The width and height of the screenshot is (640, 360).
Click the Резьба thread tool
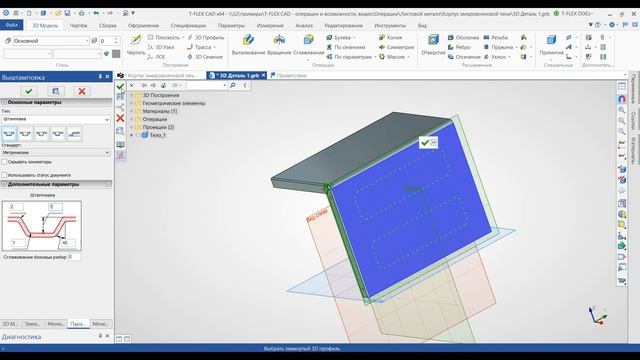[x=496, y=38]
